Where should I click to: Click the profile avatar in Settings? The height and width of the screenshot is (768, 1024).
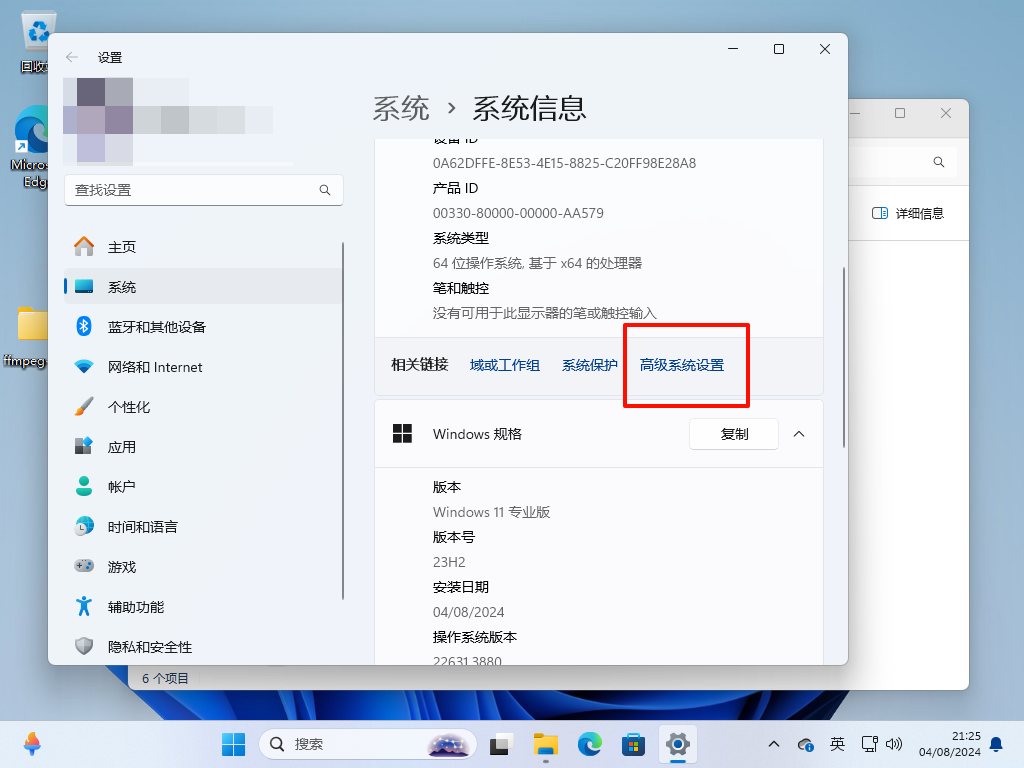(98, 120)
